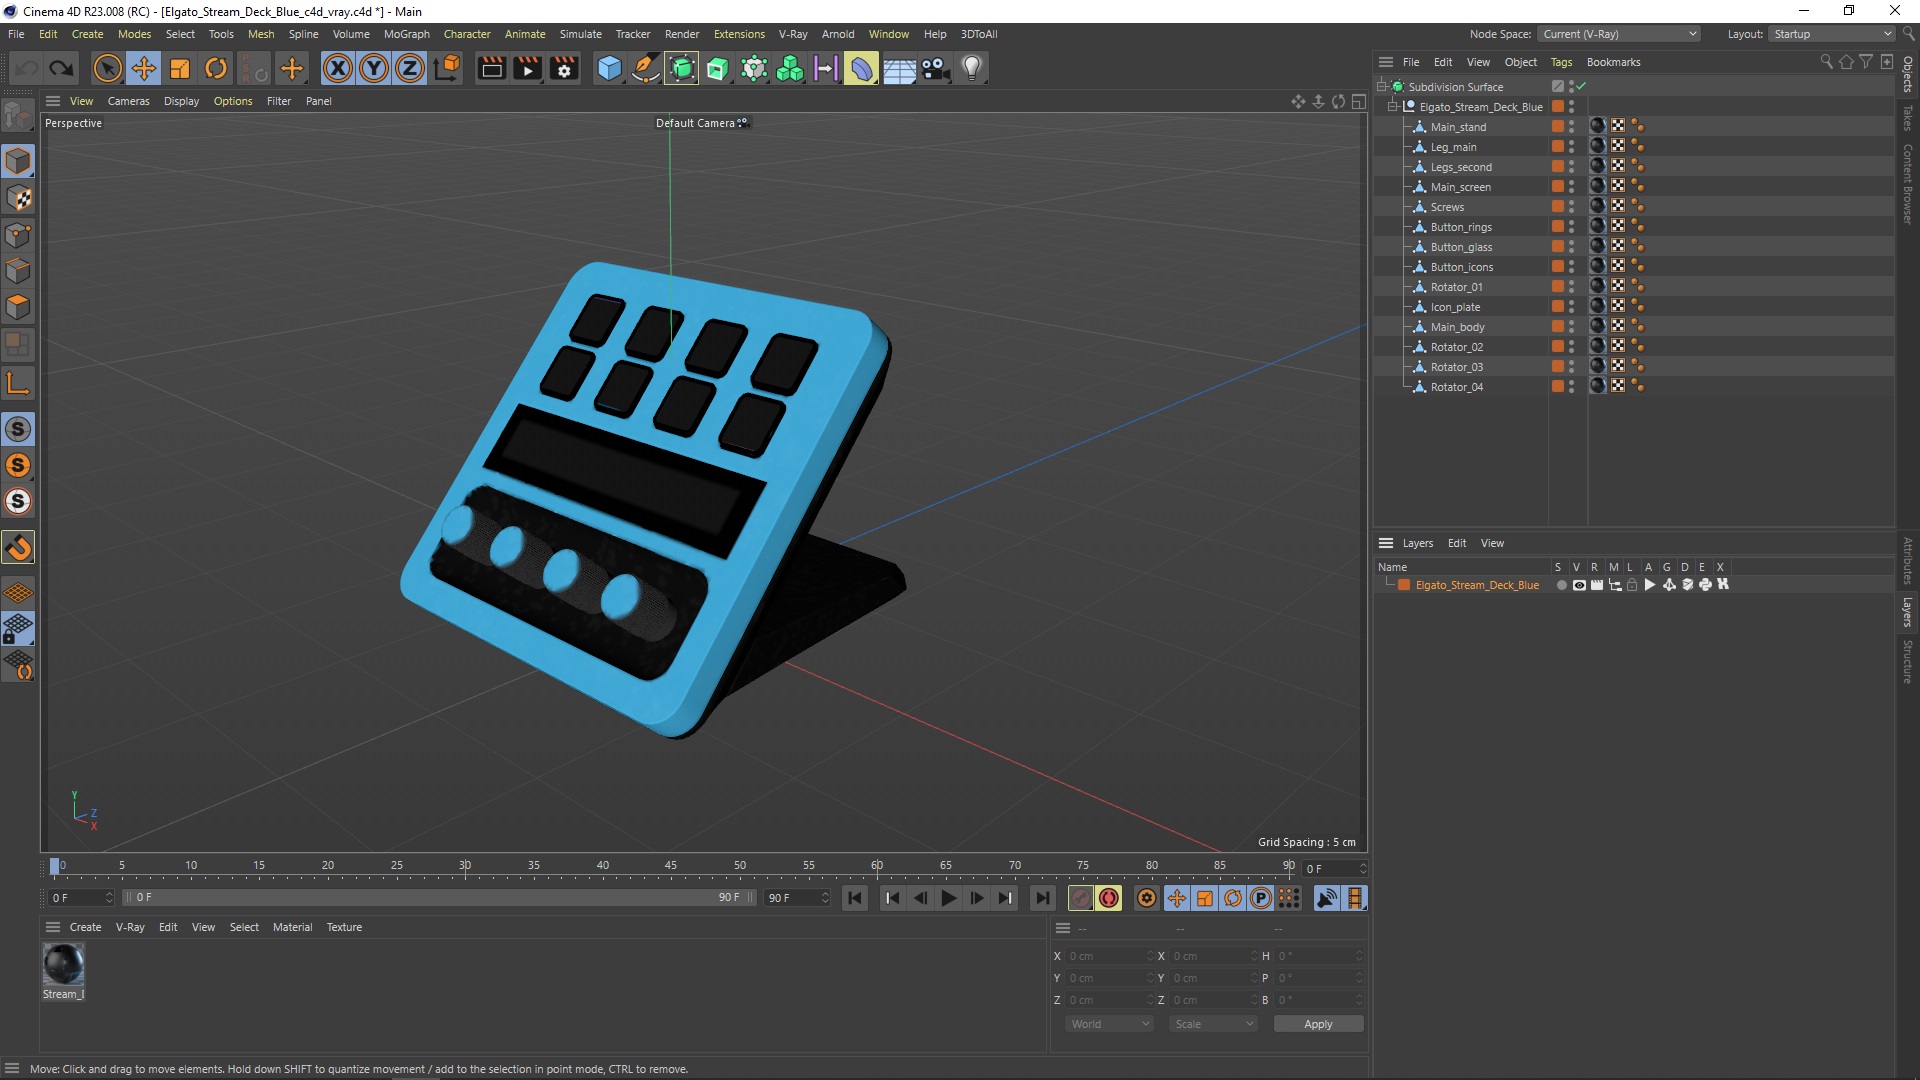Image resolution: width=1920 pixels, height=1080 pixels.
Task: Open the Mesh menu
Action: point(261,34)
